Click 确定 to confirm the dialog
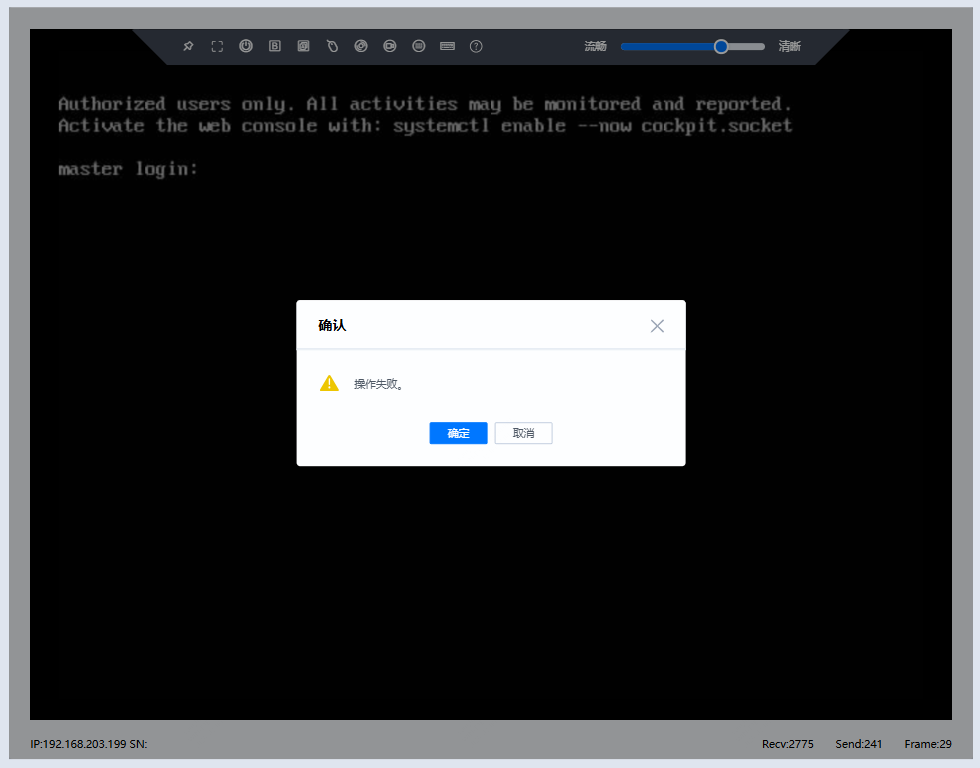 (458, 433)
